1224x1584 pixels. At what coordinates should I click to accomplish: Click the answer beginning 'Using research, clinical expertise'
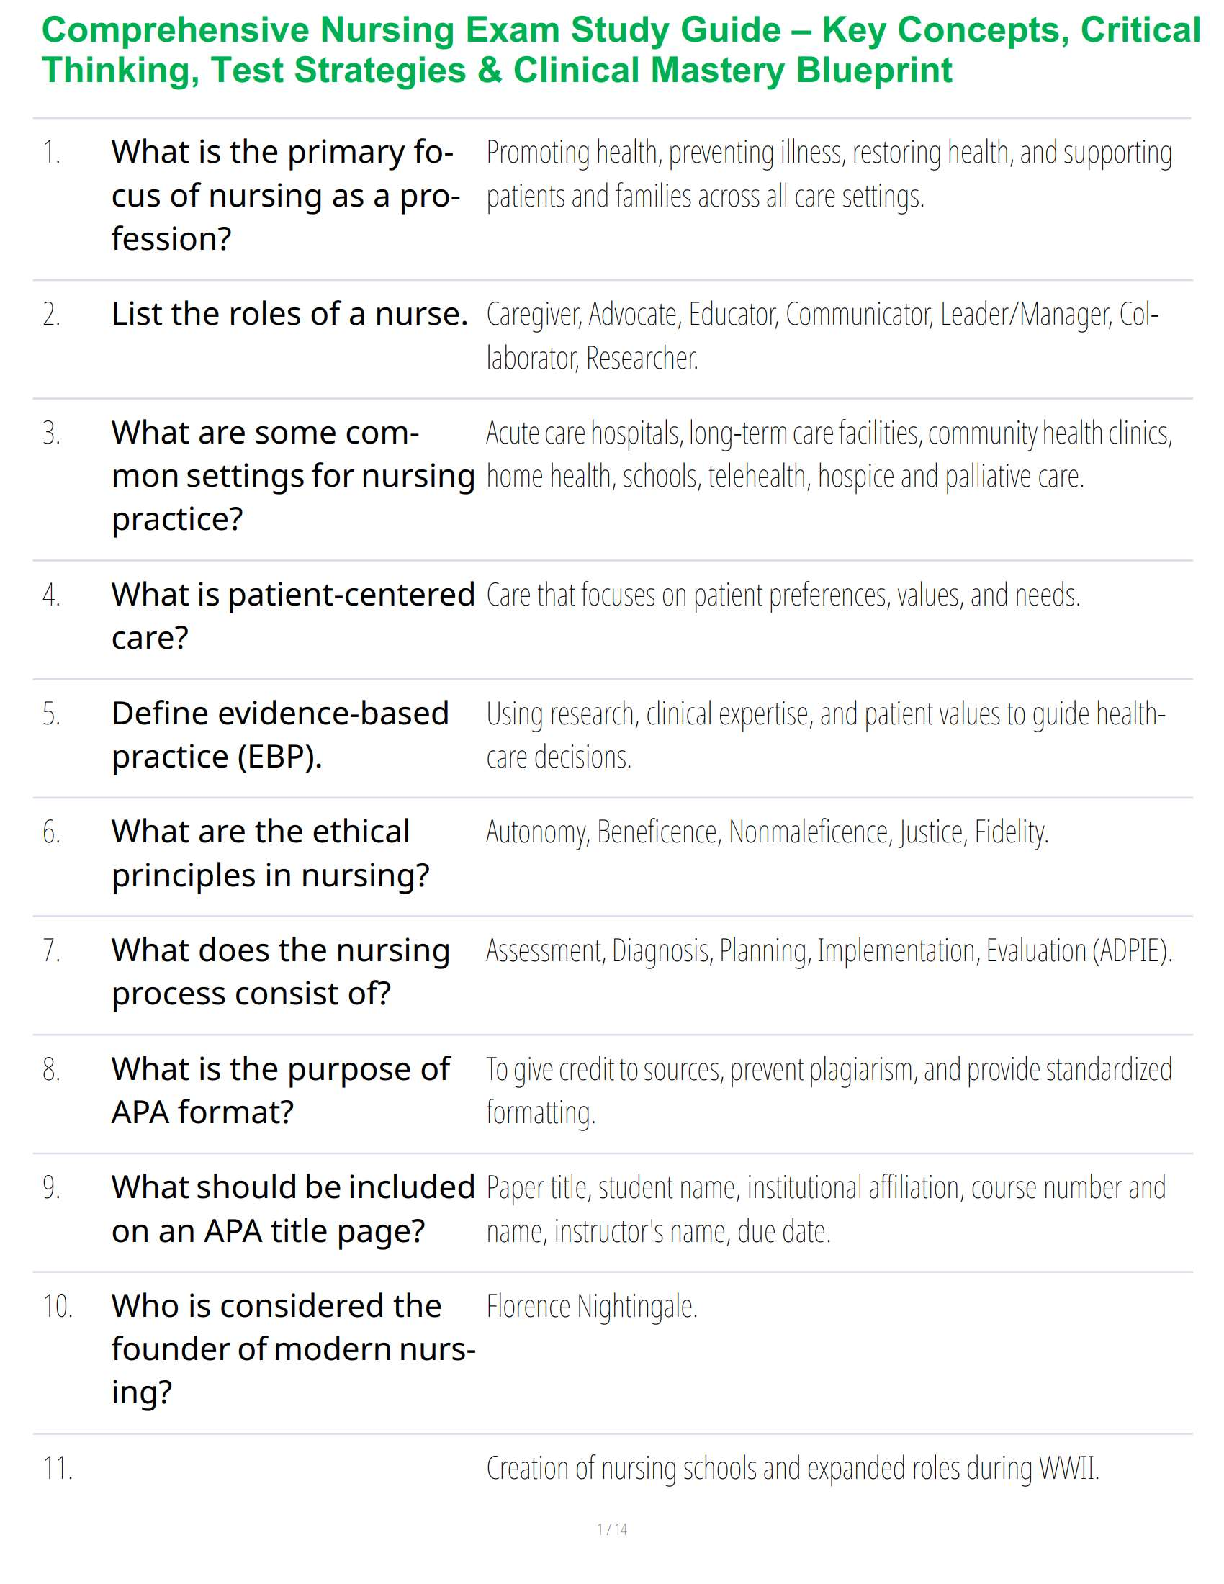[x=825, y=735]
